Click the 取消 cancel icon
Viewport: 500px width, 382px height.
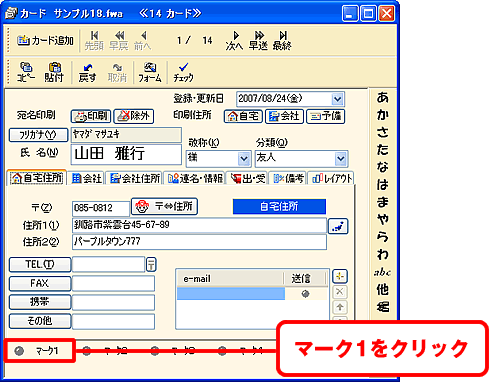117,72
